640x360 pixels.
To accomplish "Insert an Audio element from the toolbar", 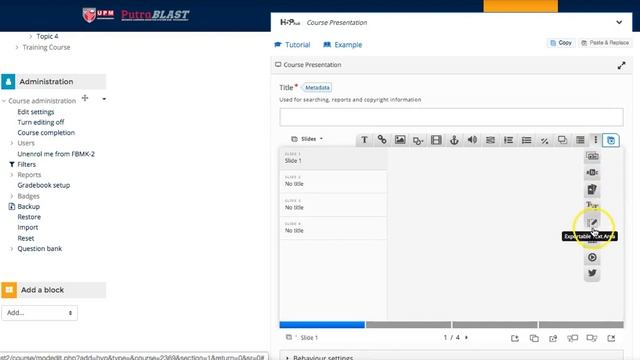I will (472, 140).
